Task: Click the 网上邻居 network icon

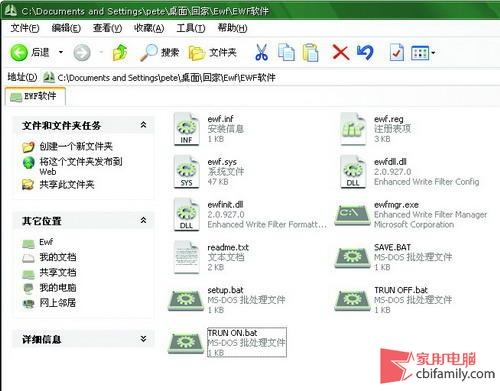Action: 28,303
